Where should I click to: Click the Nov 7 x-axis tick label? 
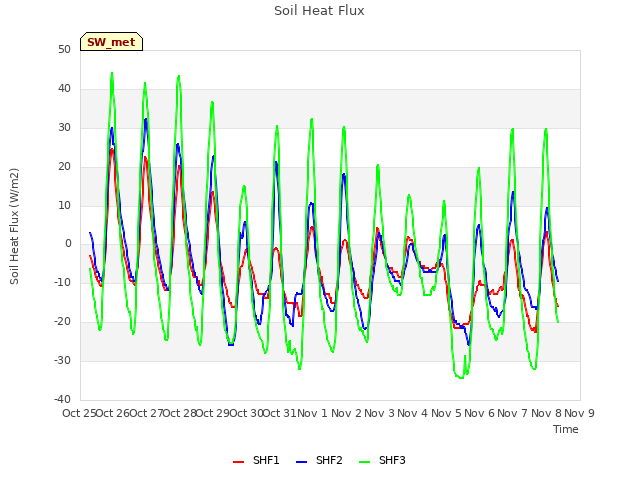pos(513,413)
